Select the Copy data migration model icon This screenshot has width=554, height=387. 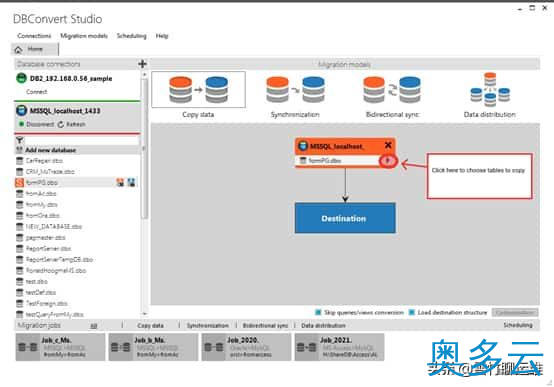[198, 89]
